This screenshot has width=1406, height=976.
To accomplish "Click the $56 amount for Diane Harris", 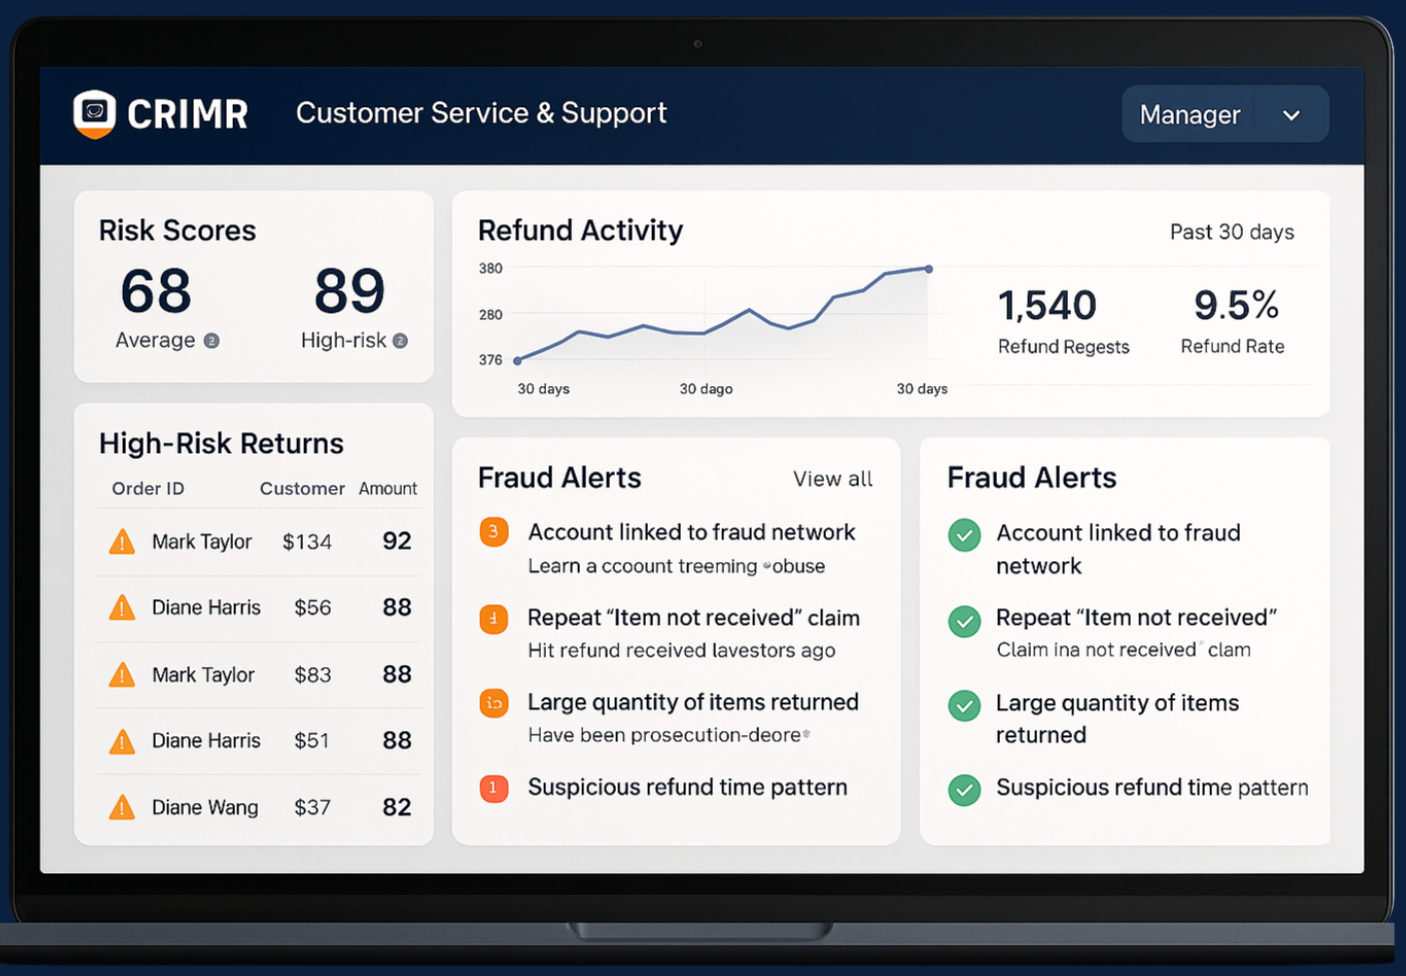I will pos(312,608).
